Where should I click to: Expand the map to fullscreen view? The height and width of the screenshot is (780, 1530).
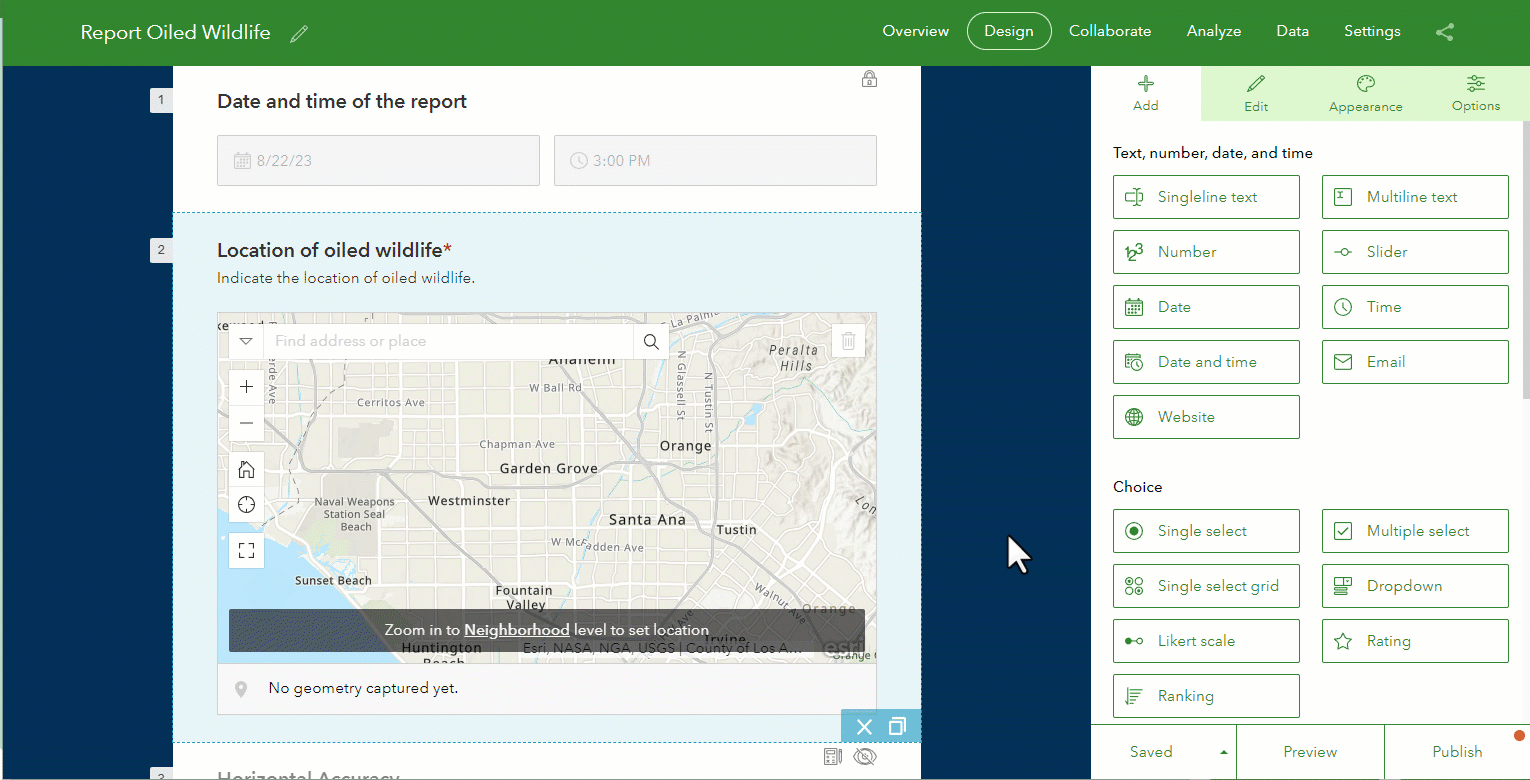point(246,550)
